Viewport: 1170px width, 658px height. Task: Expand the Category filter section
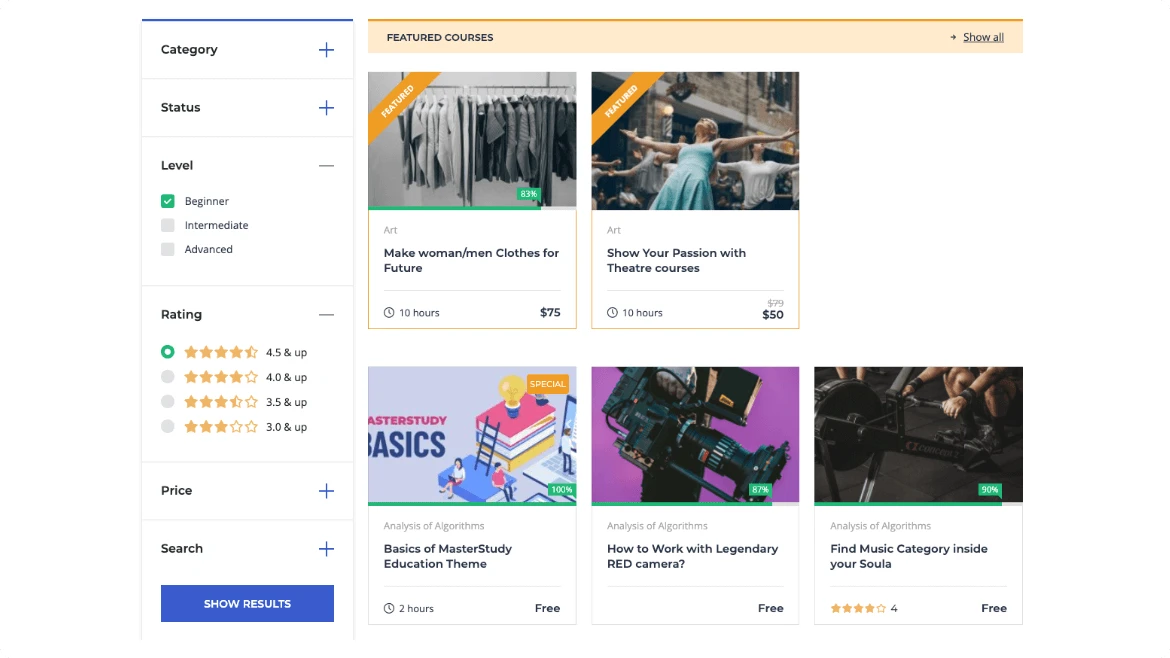point(326,50)
